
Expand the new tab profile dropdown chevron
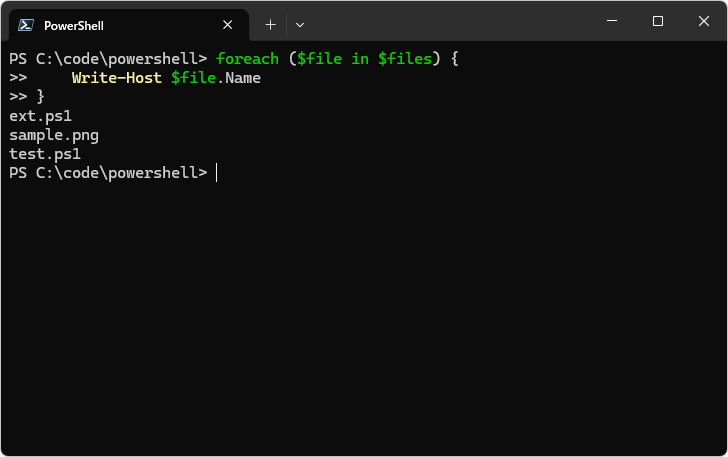point(300,25)
